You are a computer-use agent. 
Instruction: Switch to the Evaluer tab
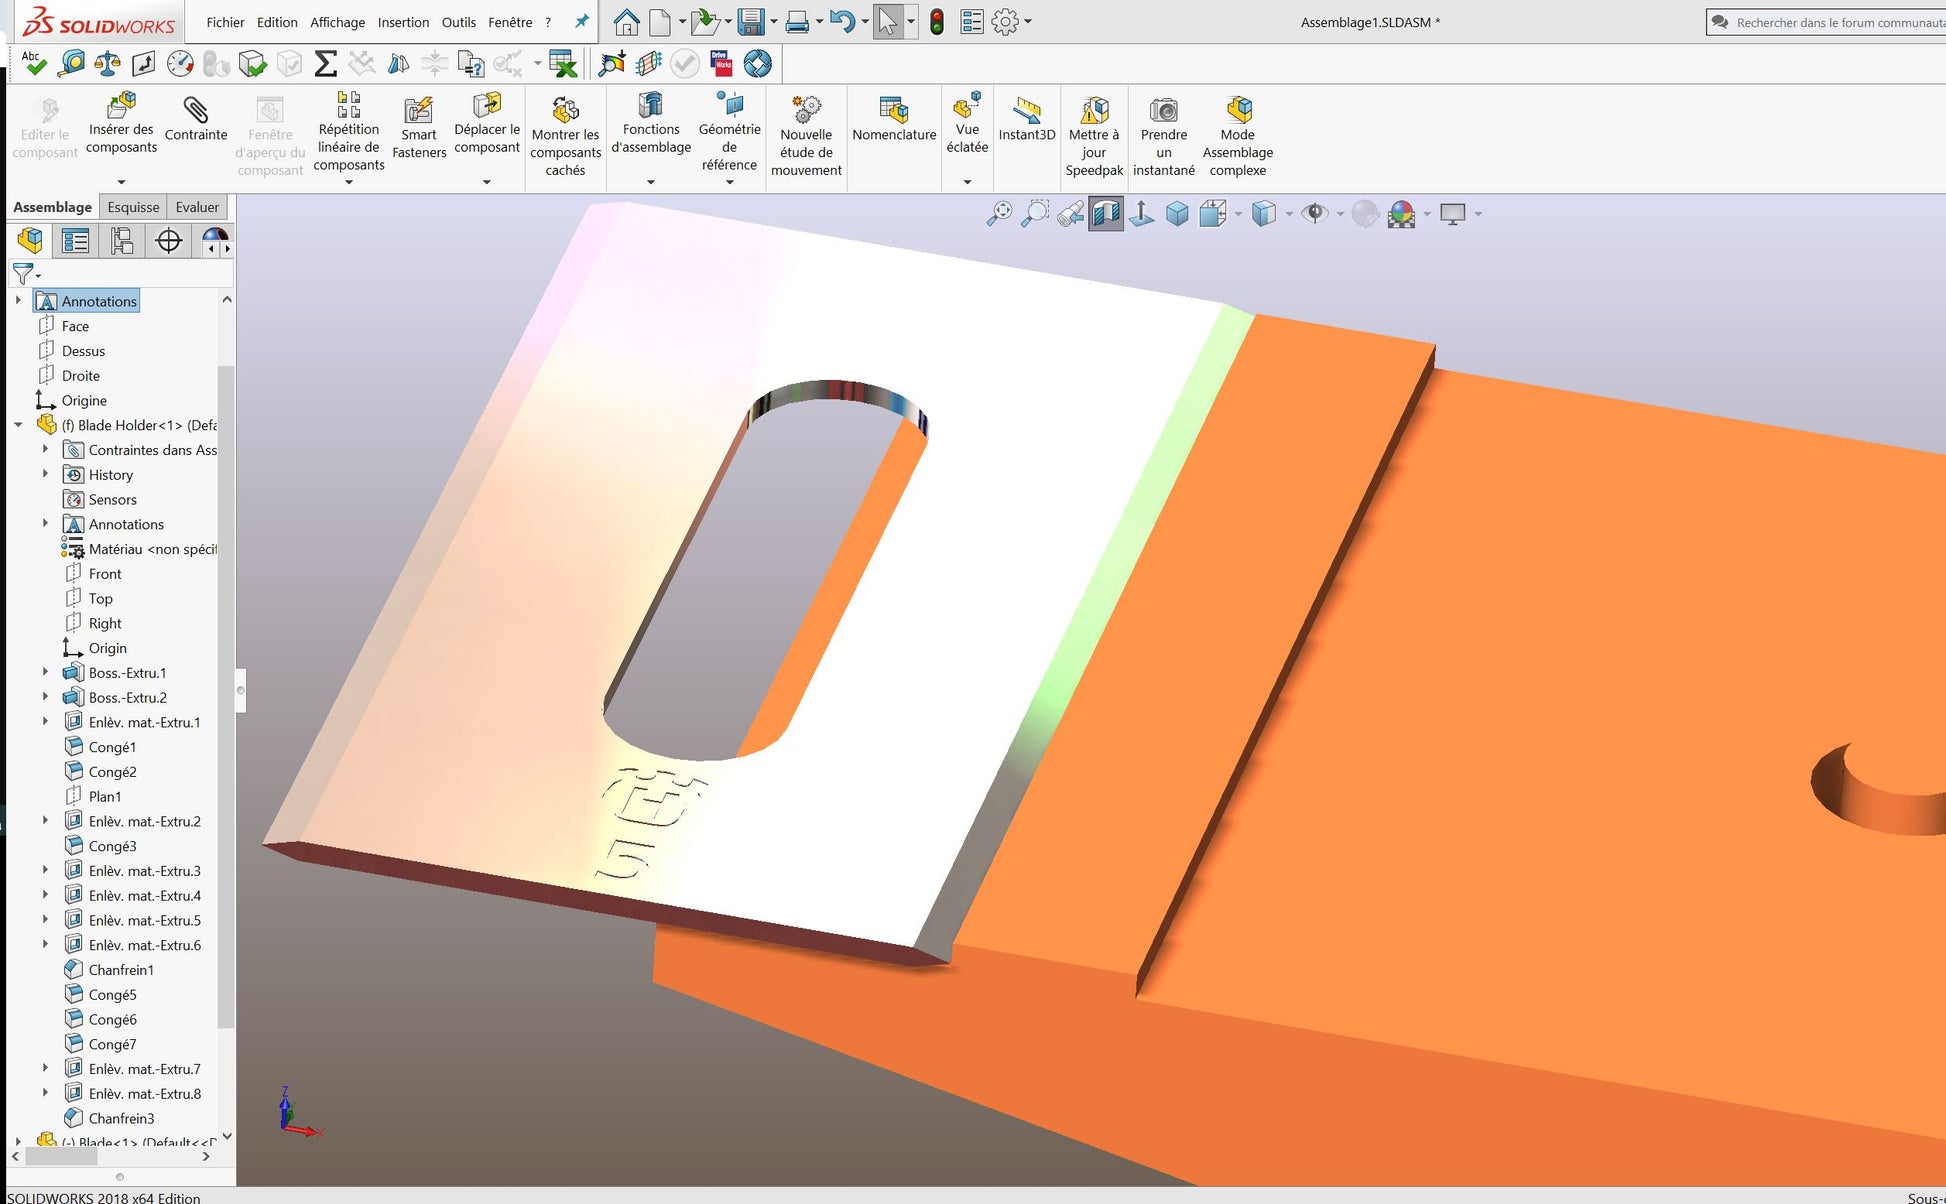(197, 207)
